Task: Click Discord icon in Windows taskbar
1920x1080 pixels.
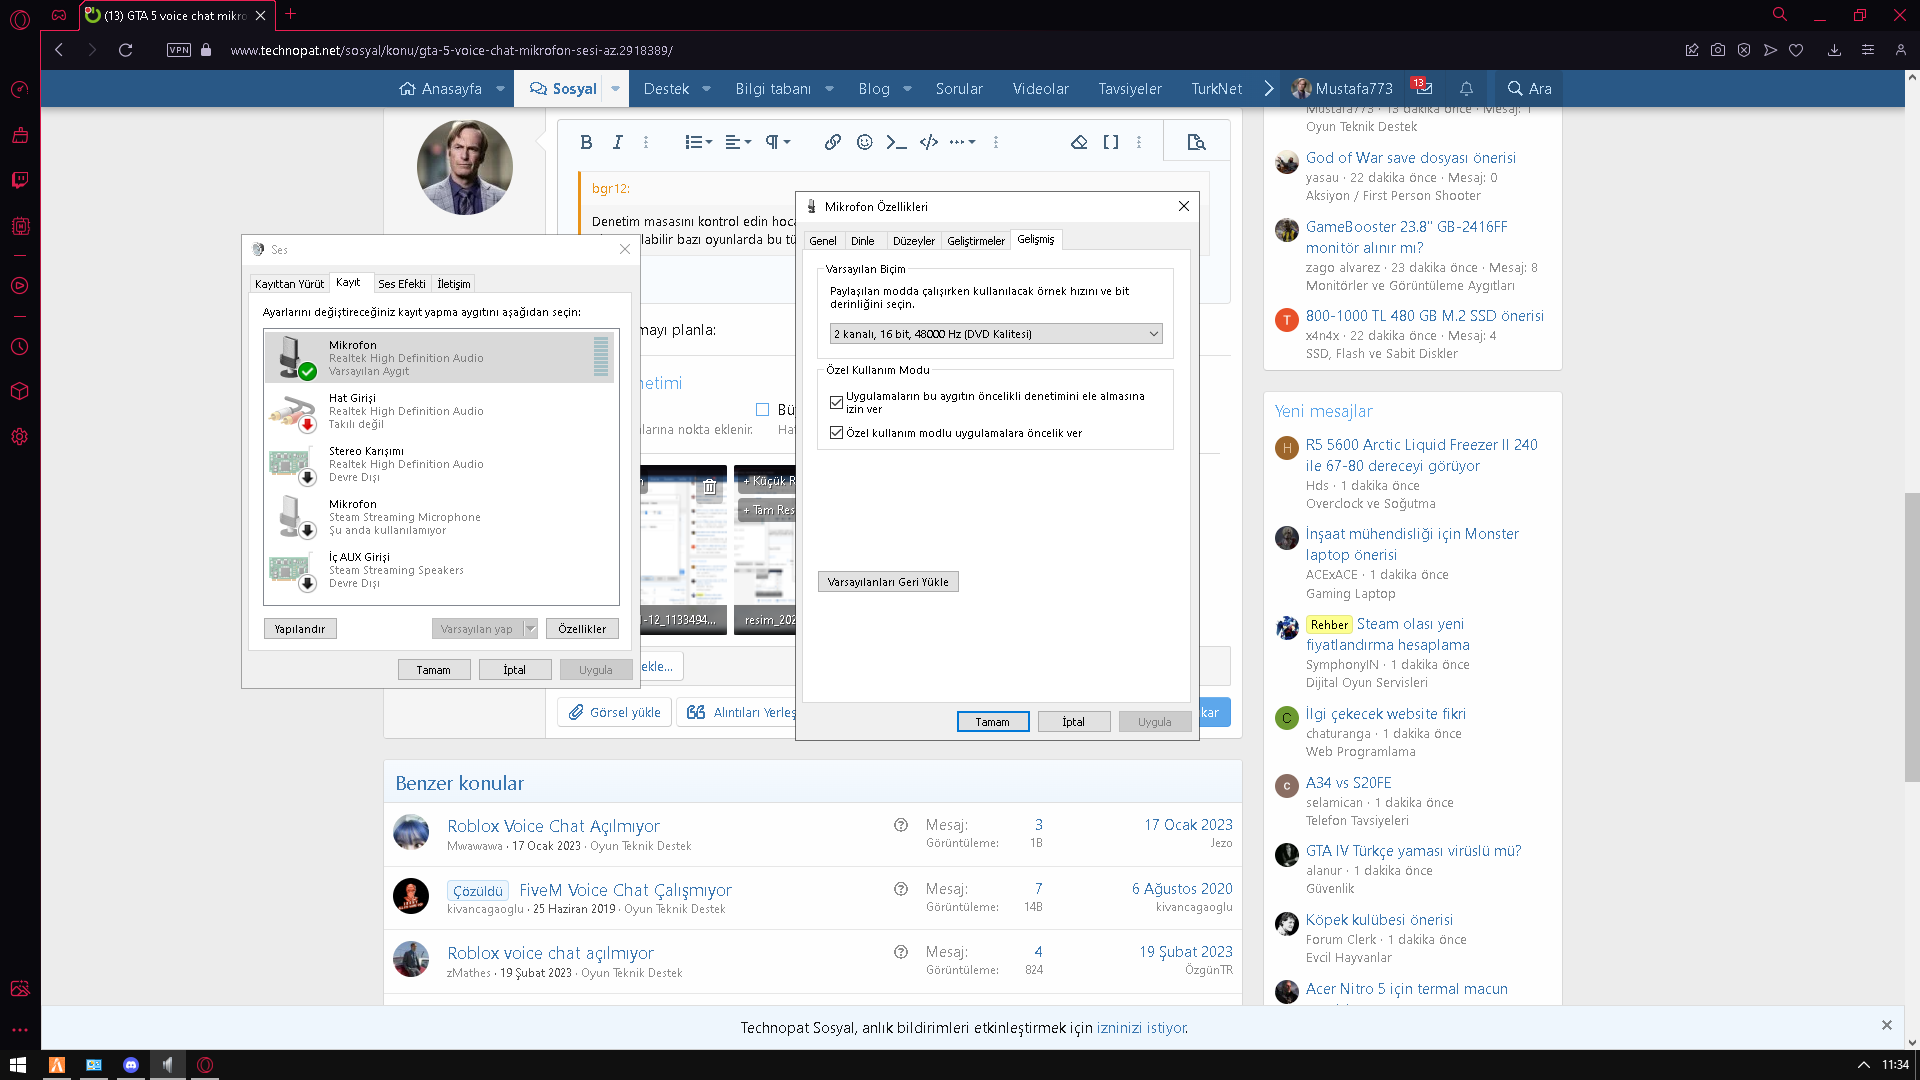Action: [x=130, y=1065]
